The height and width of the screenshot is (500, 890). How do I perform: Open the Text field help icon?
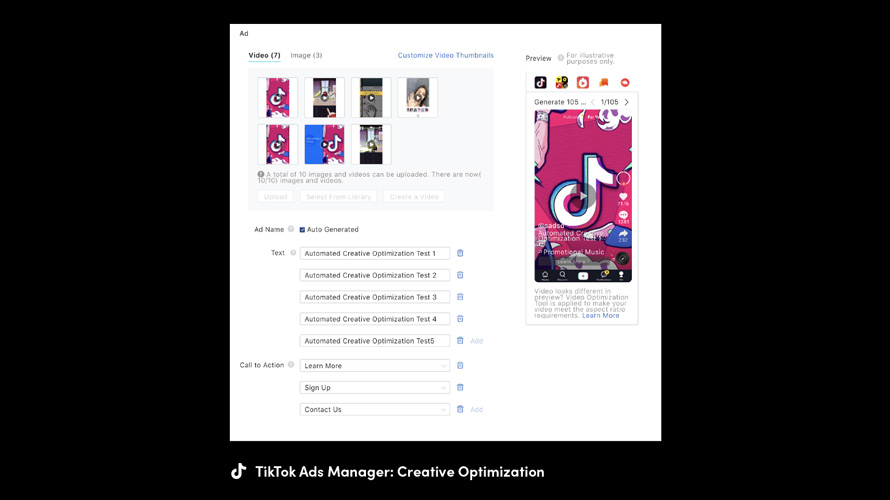(293, 253)
